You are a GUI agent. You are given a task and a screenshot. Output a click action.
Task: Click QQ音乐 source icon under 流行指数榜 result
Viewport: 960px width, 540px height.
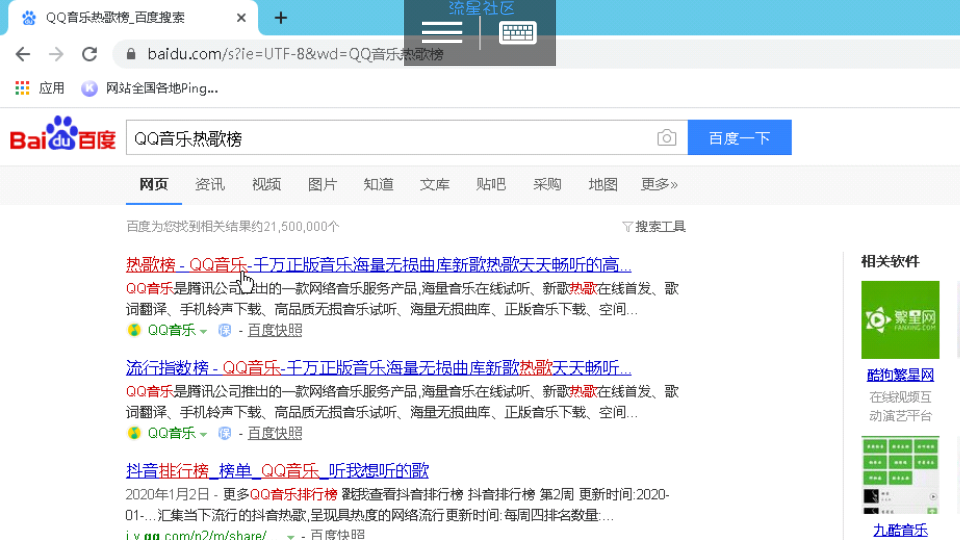(133, 433)
